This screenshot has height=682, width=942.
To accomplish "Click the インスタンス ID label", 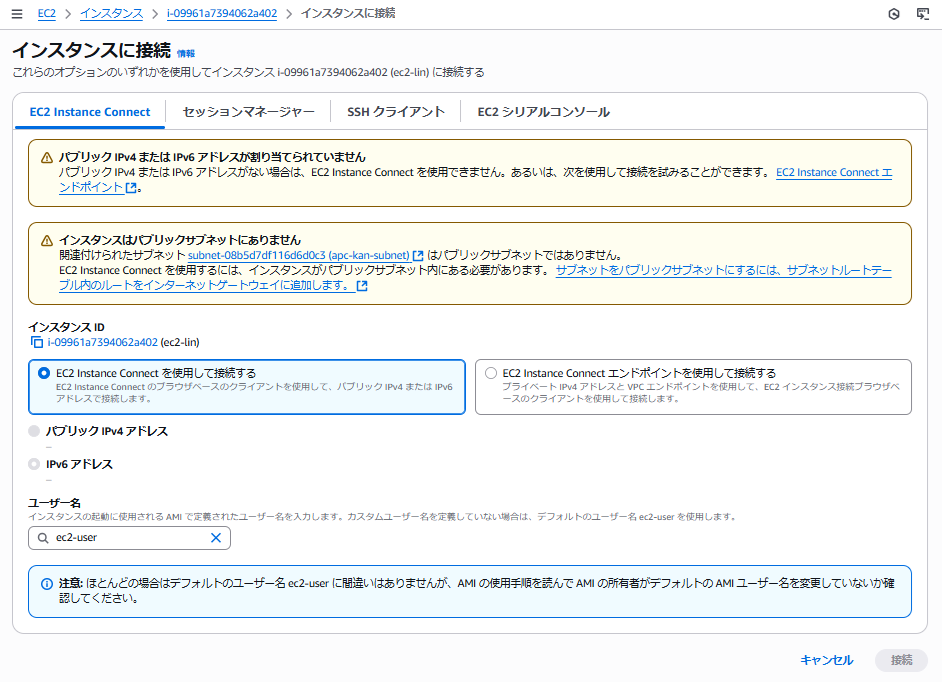I will pos(66,327).
